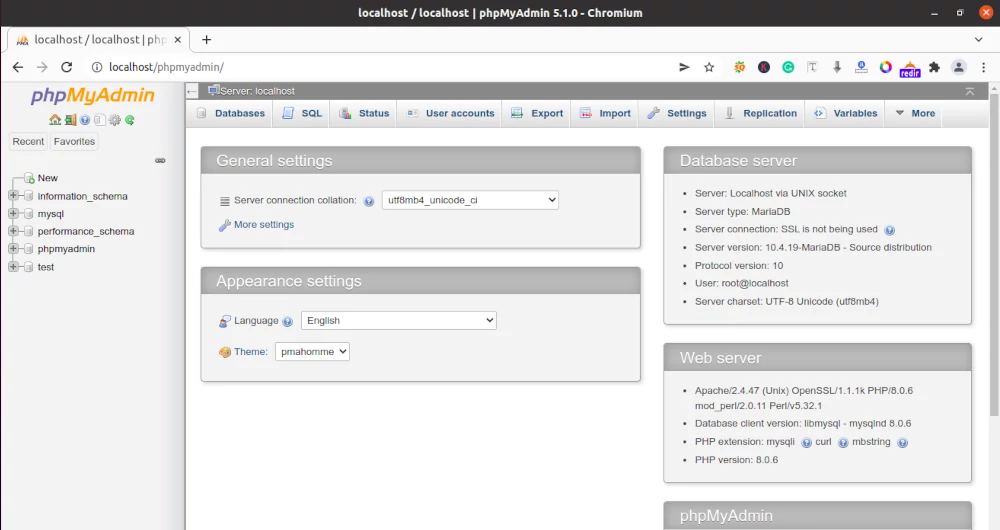Click help icon next to mbstring extension
The image size is (1000, 530).
[902, 443]
